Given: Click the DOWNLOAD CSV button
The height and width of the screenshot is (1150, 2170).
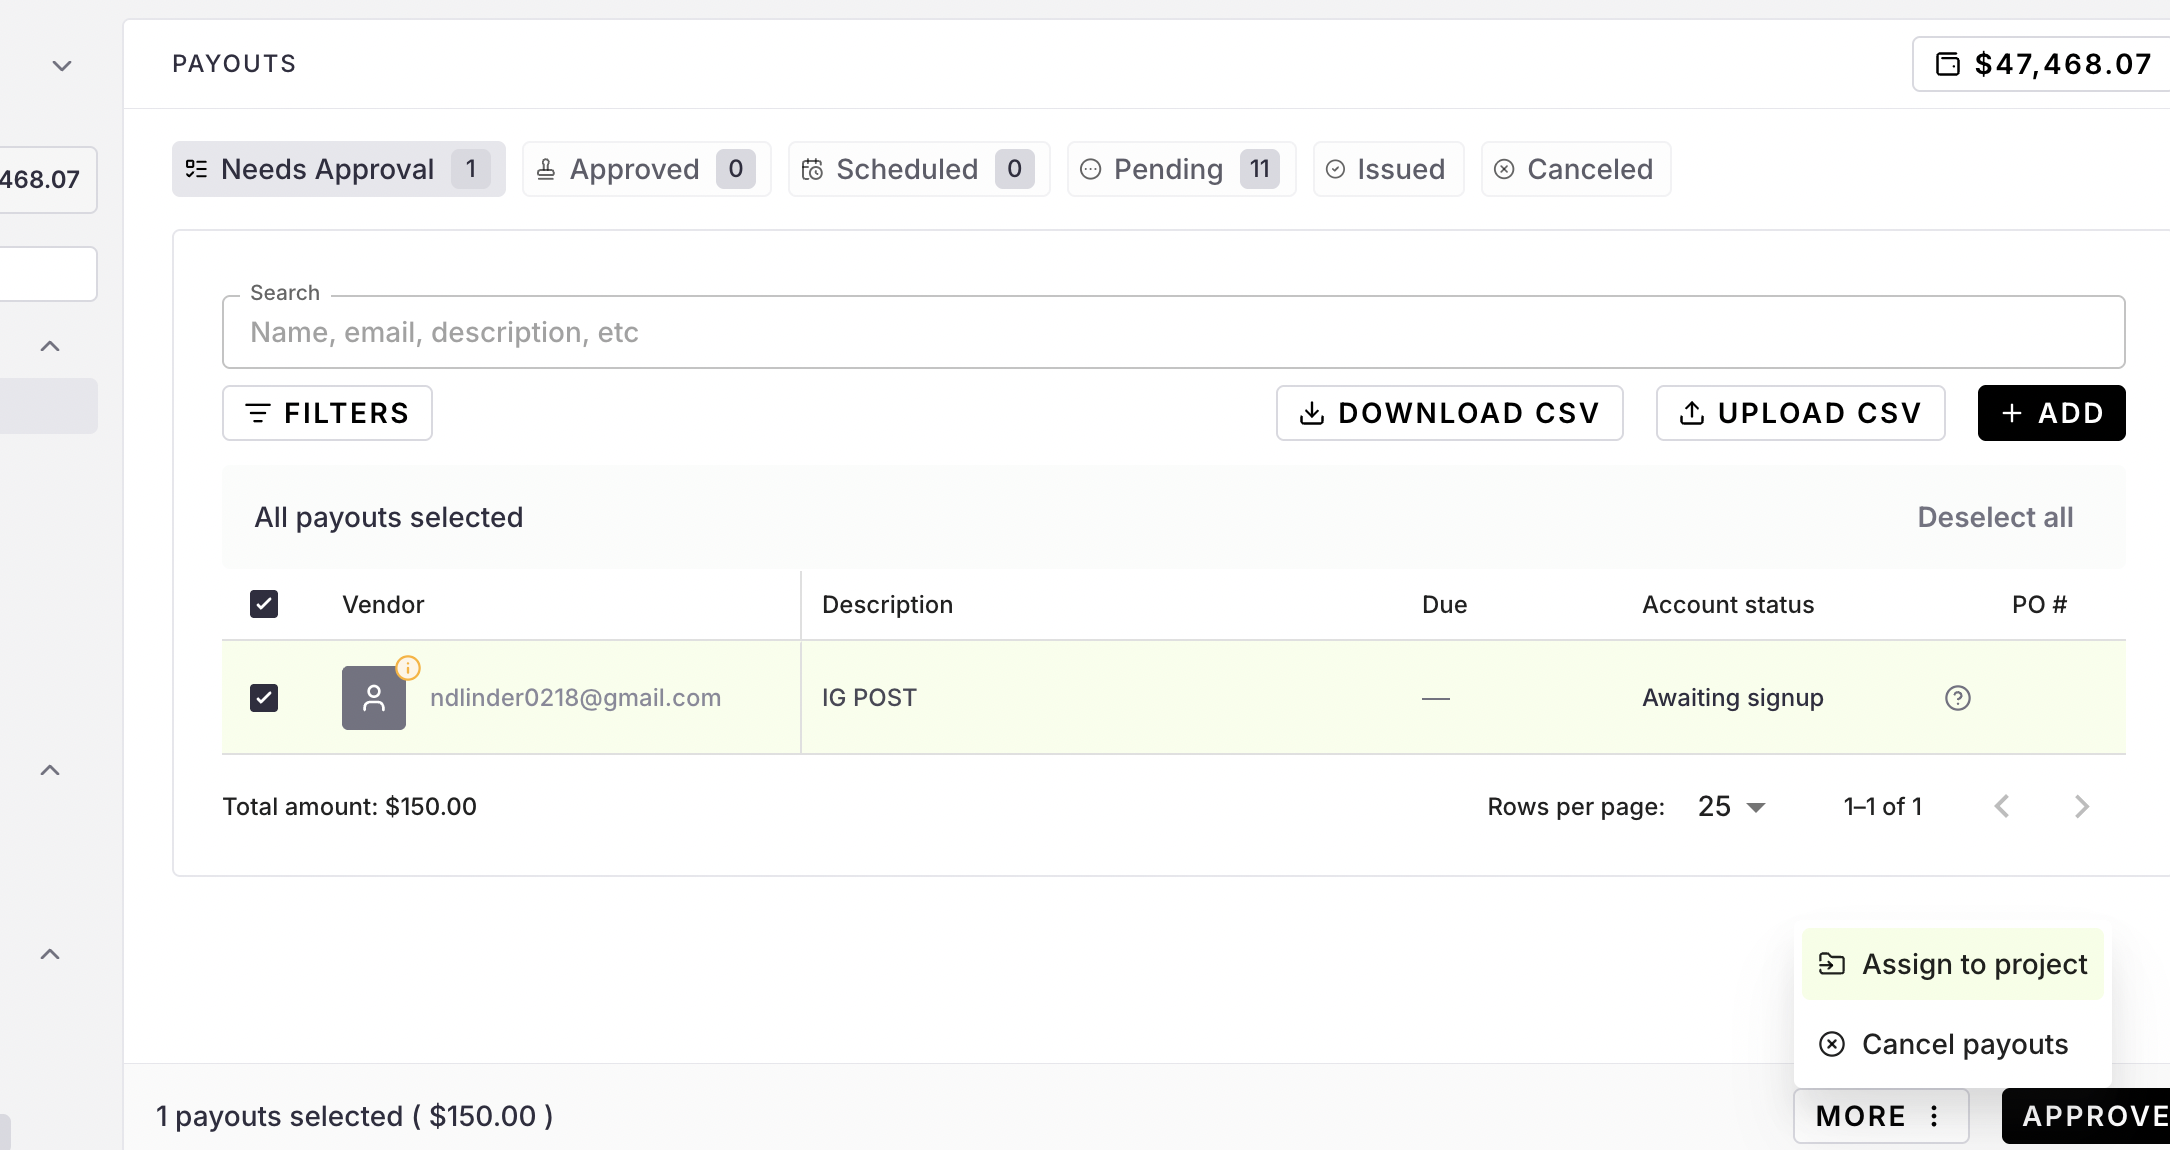Looking at the screenshot, I should point(1449,413).
